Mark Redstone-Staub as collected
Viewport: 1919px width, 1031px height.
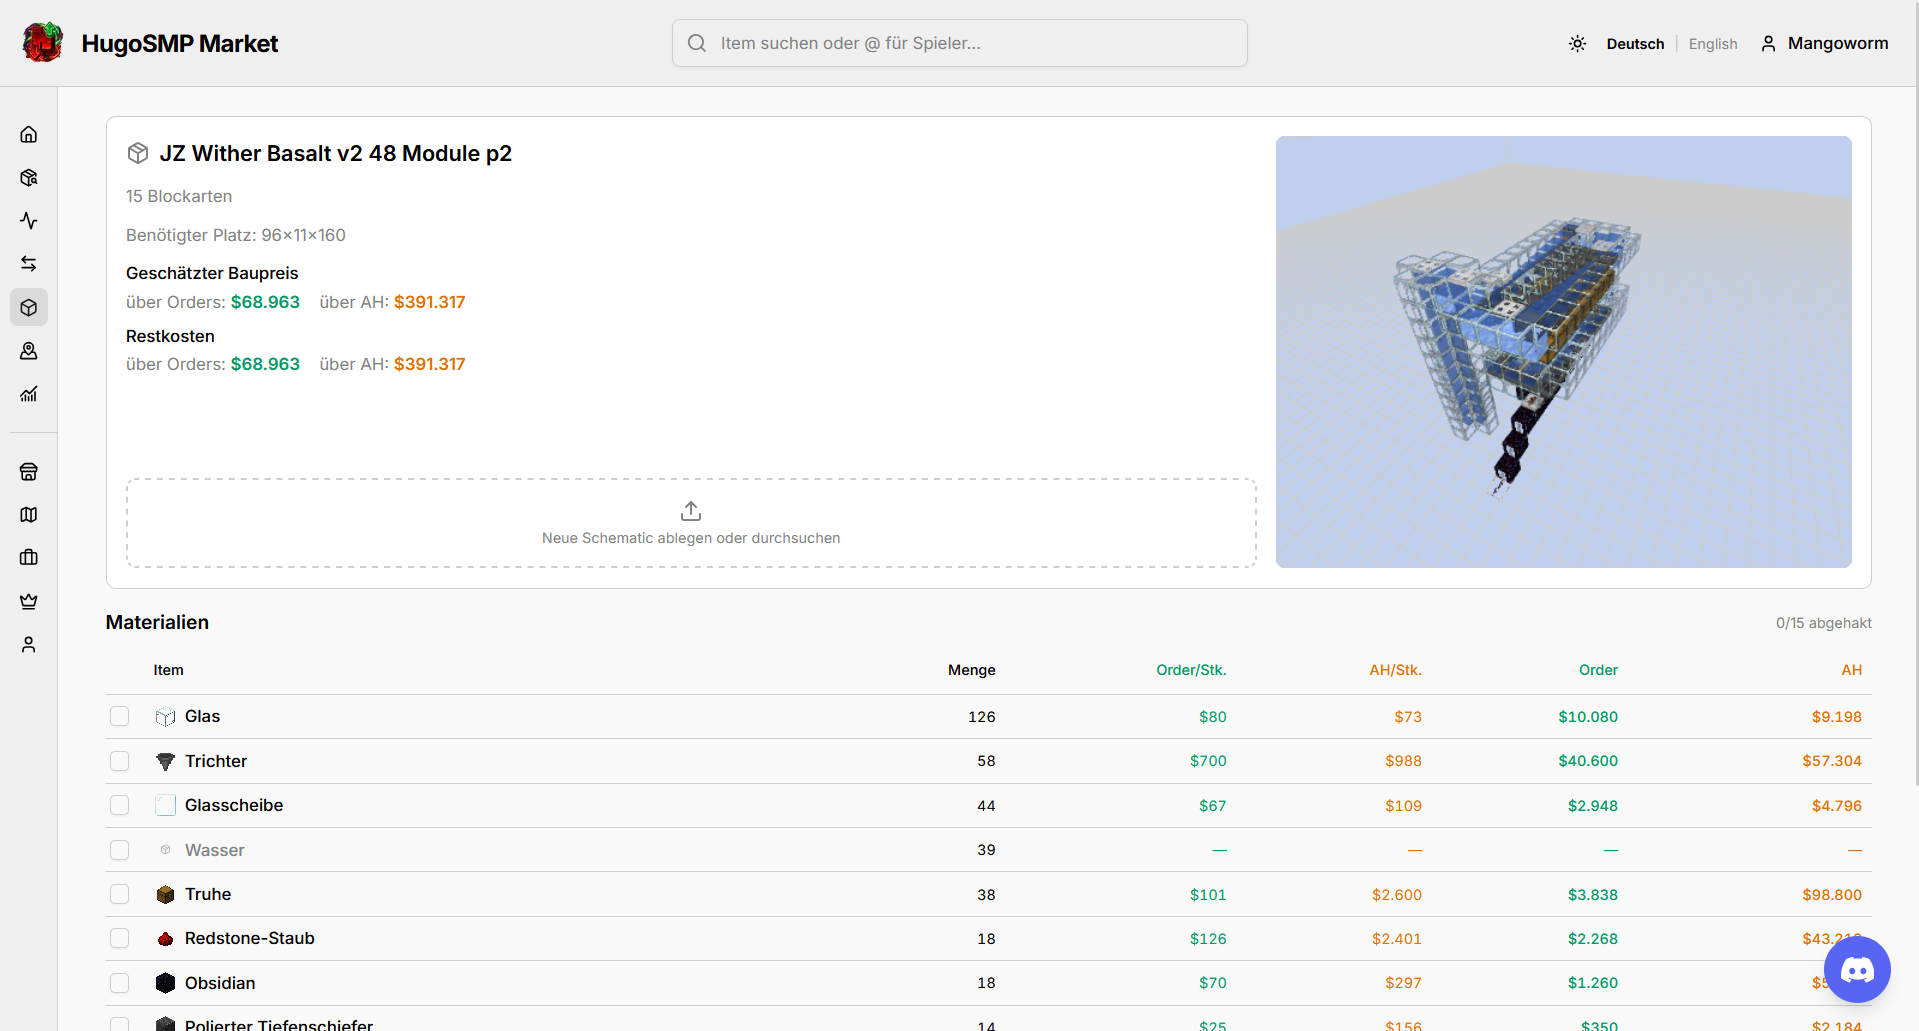[120, 938]
